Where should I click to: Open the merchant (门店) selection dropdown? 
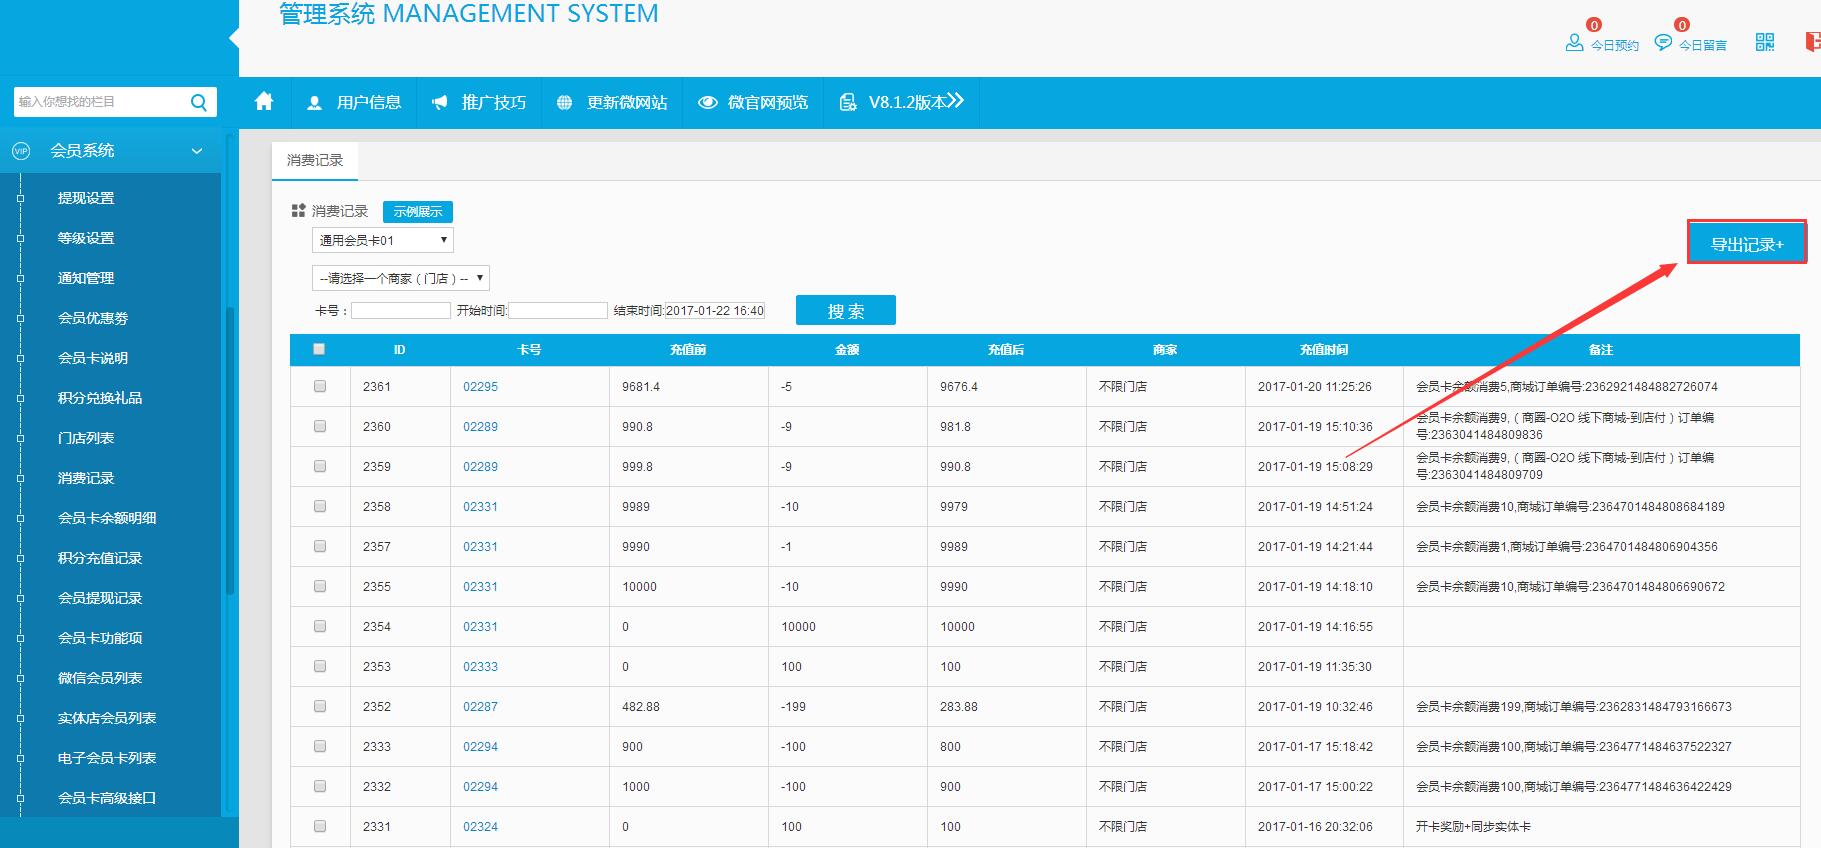coord(400,278)
